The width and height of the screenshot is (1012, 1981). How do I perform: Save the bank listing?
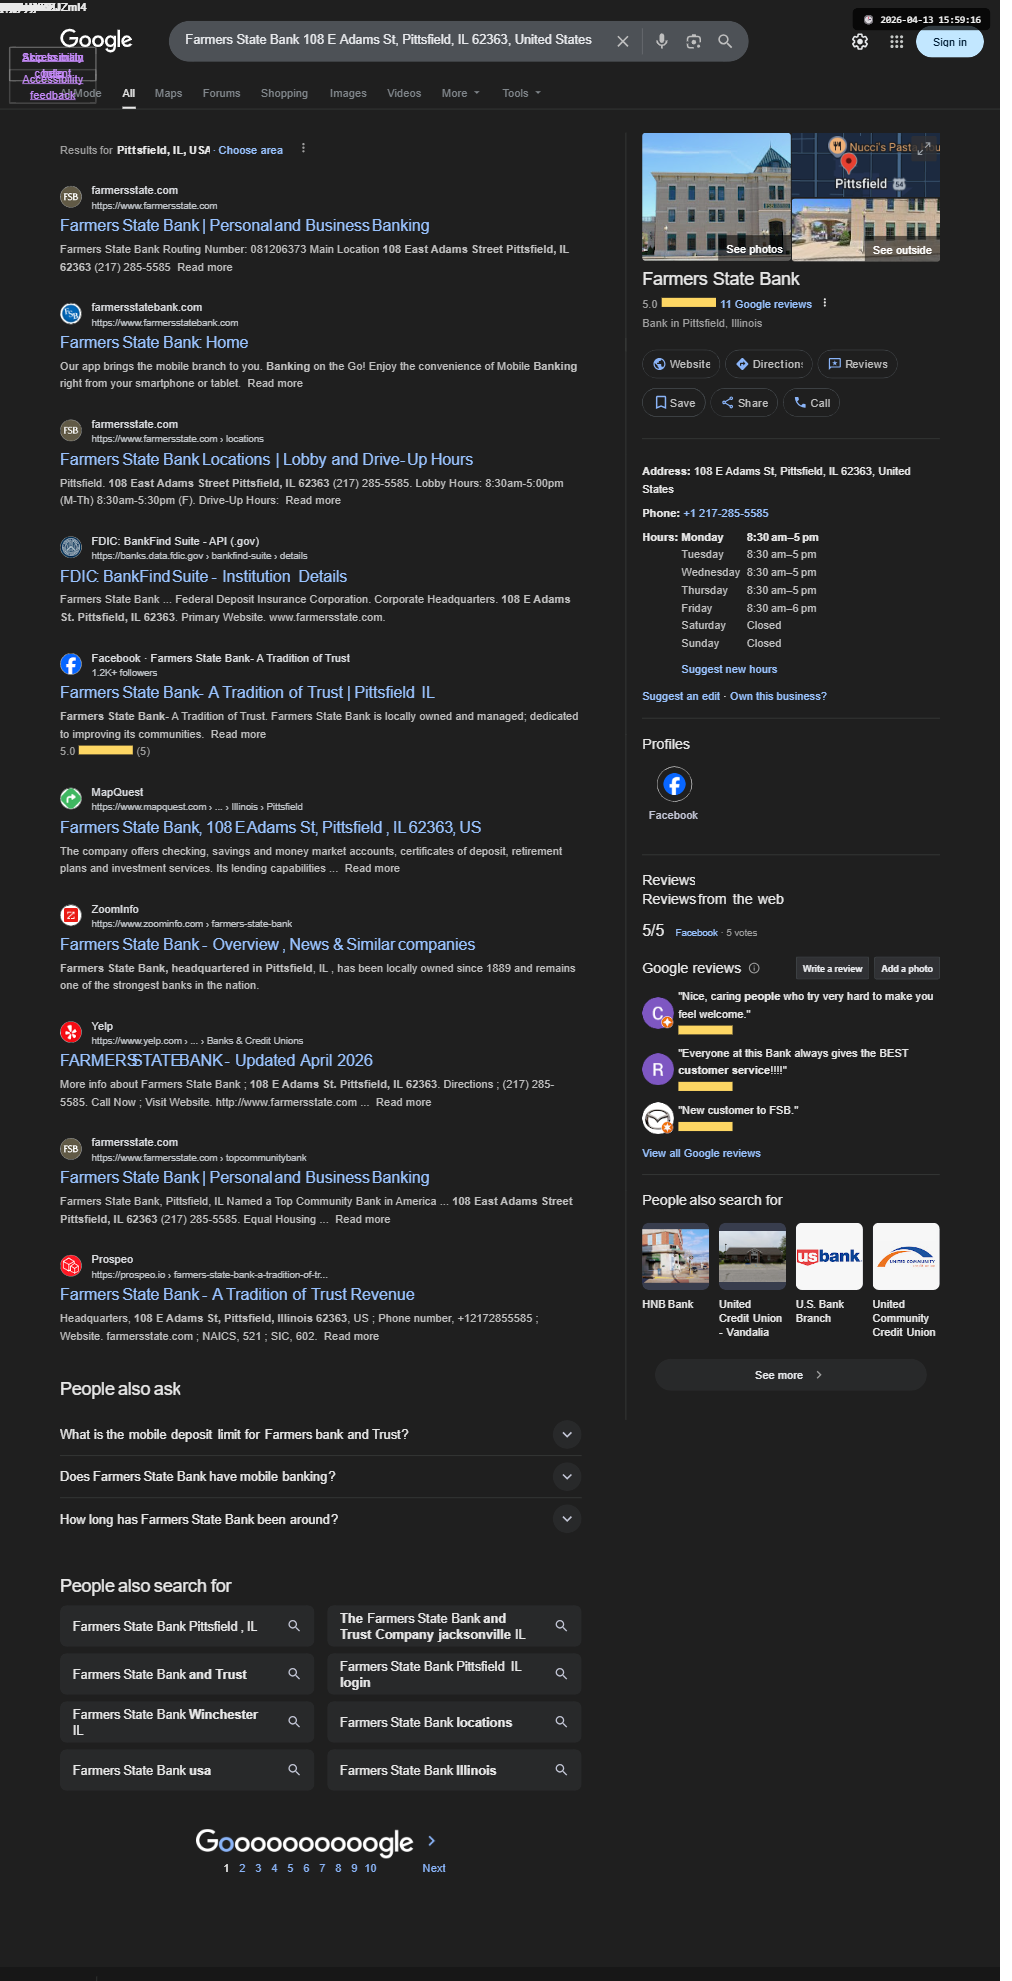(x=674, y=403)
